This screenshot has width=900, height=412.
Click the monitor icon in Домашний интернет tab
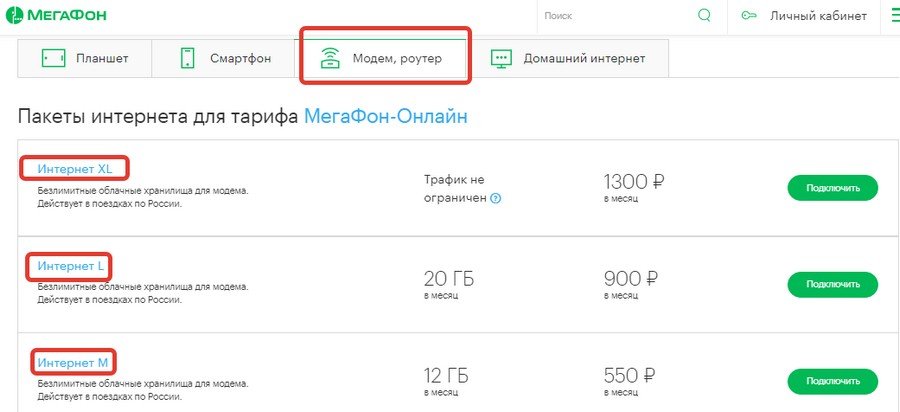502,58
